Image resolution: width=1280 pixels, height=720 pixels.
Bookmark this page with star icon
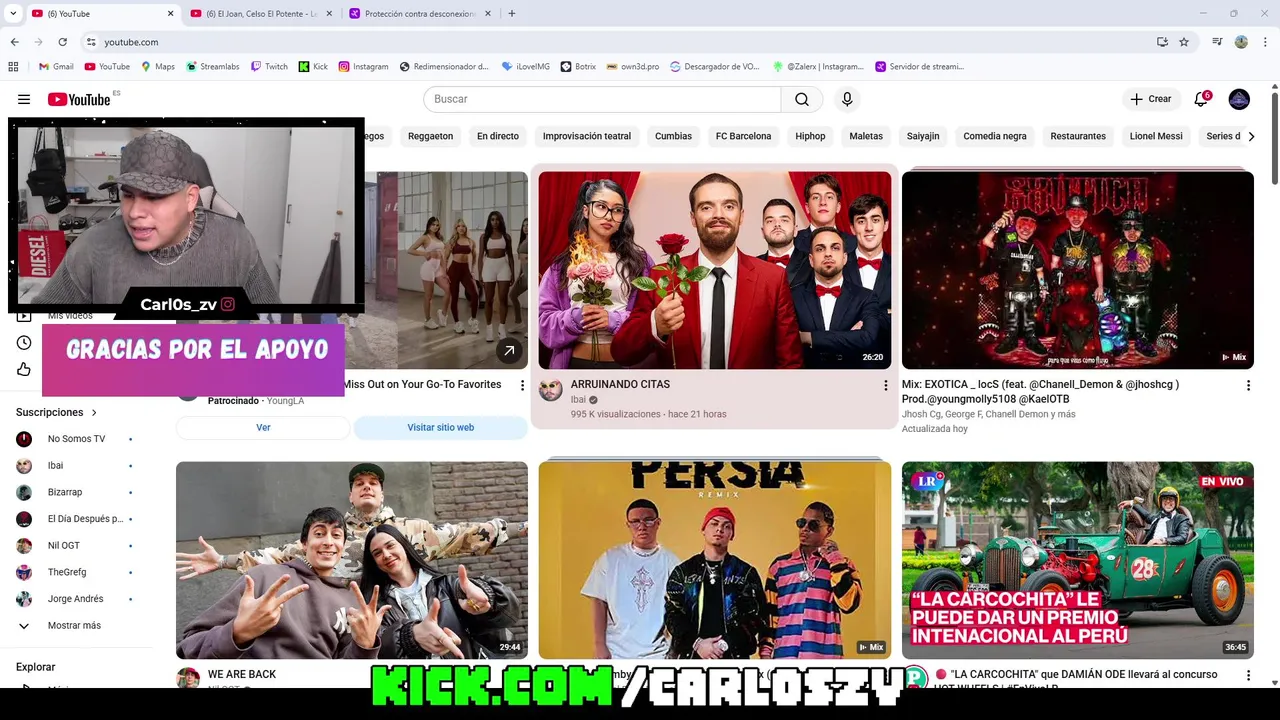[x=1184, y=42]
